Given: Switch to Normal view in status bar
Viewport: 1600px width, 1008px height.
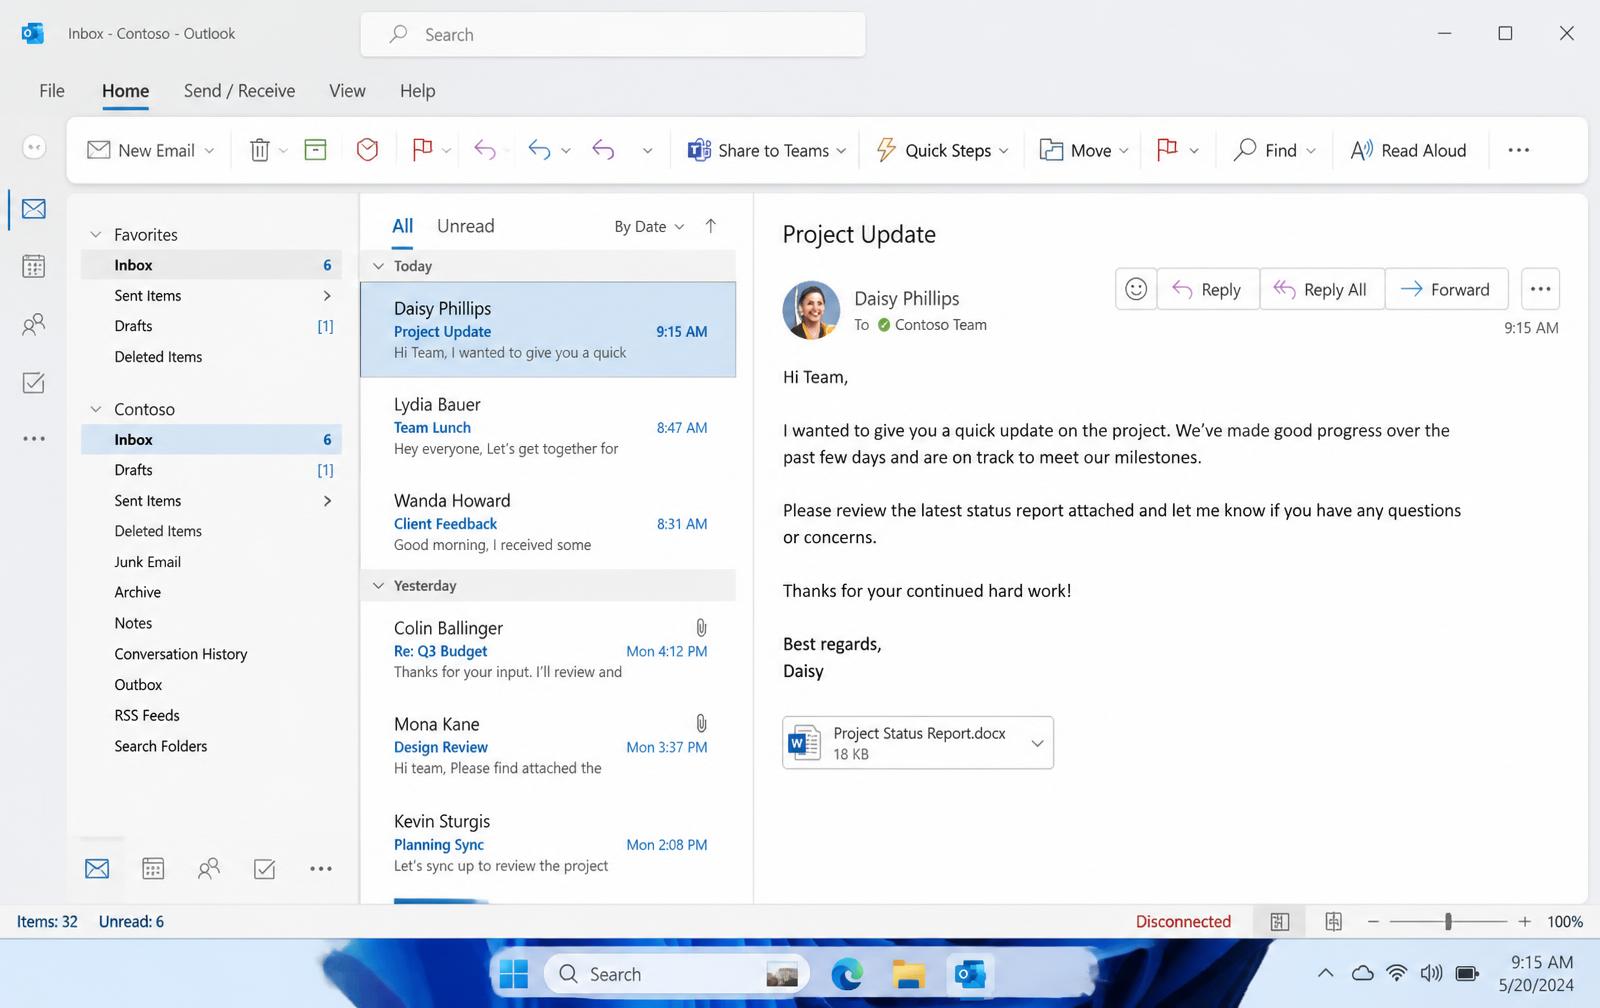Looking at the screenshot, I should pyautogui.click(x=1280, y=922).
